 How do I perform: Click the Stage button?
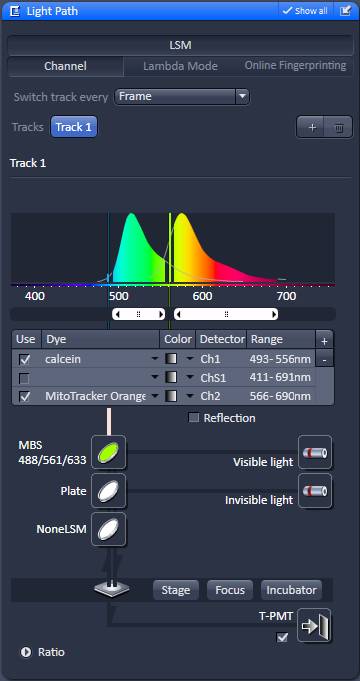point(175,590)
